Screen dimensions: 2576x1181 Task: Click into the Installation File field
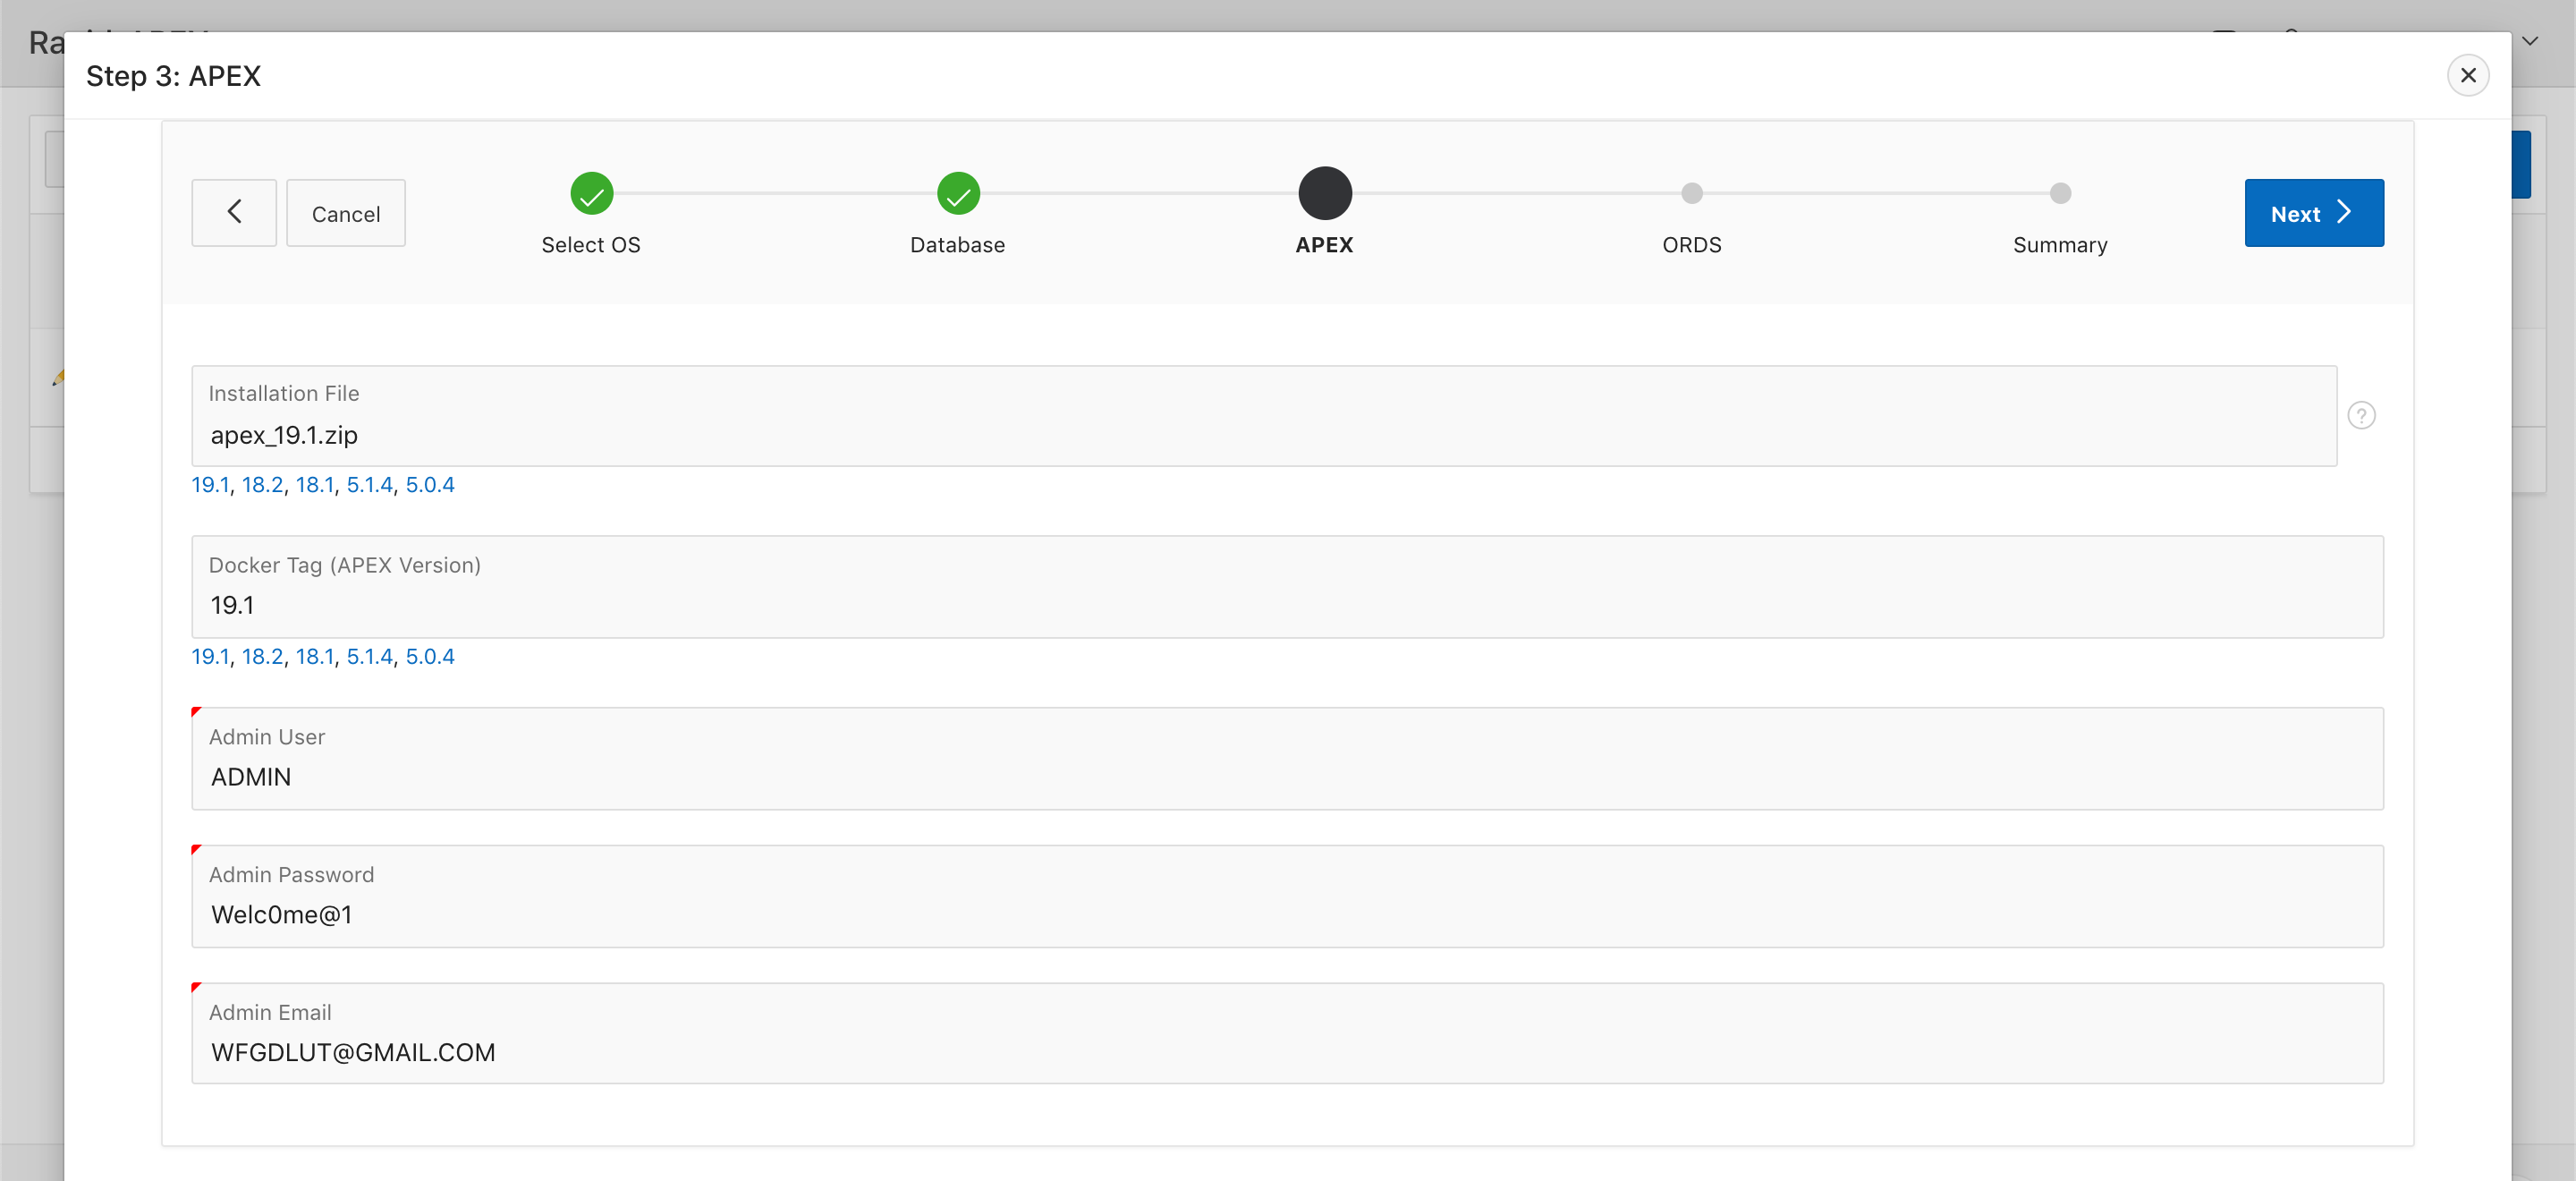click(x=1262, y=435)
